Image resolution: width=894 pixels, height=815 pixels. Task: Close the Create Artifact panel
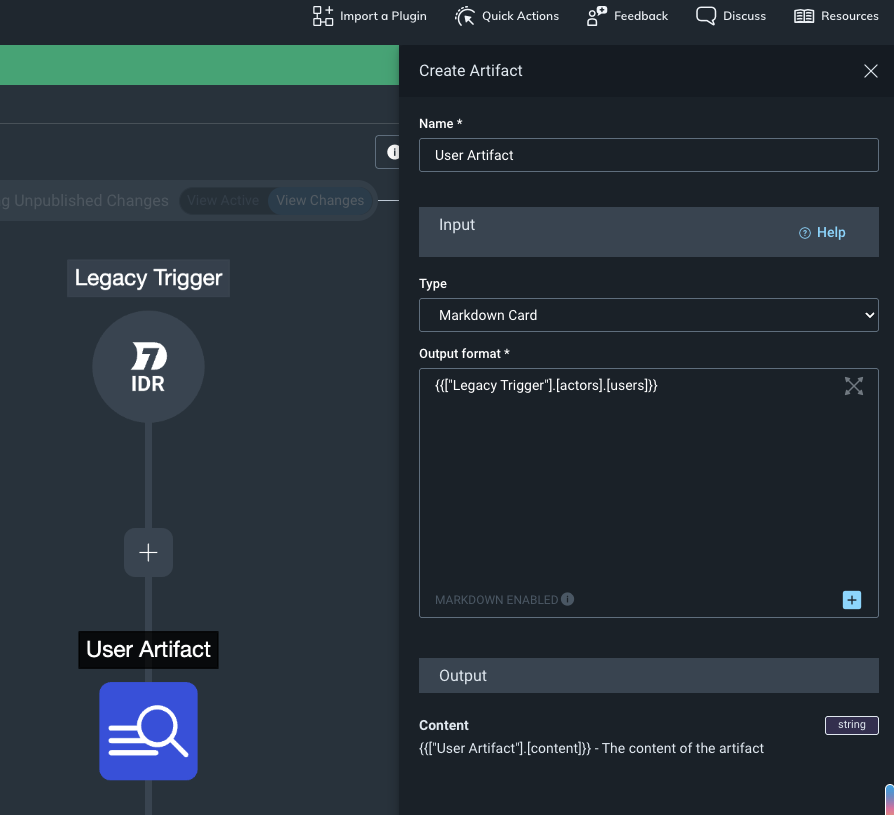(x=870, y=71)
